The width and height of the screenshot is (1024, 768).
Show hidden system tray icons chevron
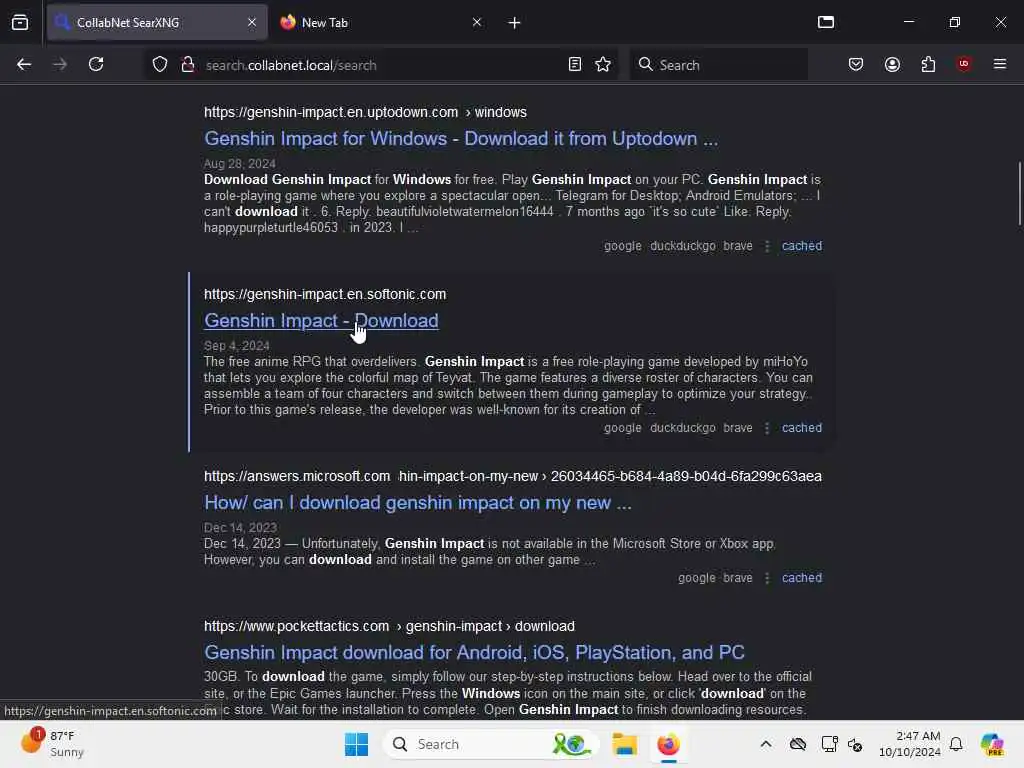[765, 744]
